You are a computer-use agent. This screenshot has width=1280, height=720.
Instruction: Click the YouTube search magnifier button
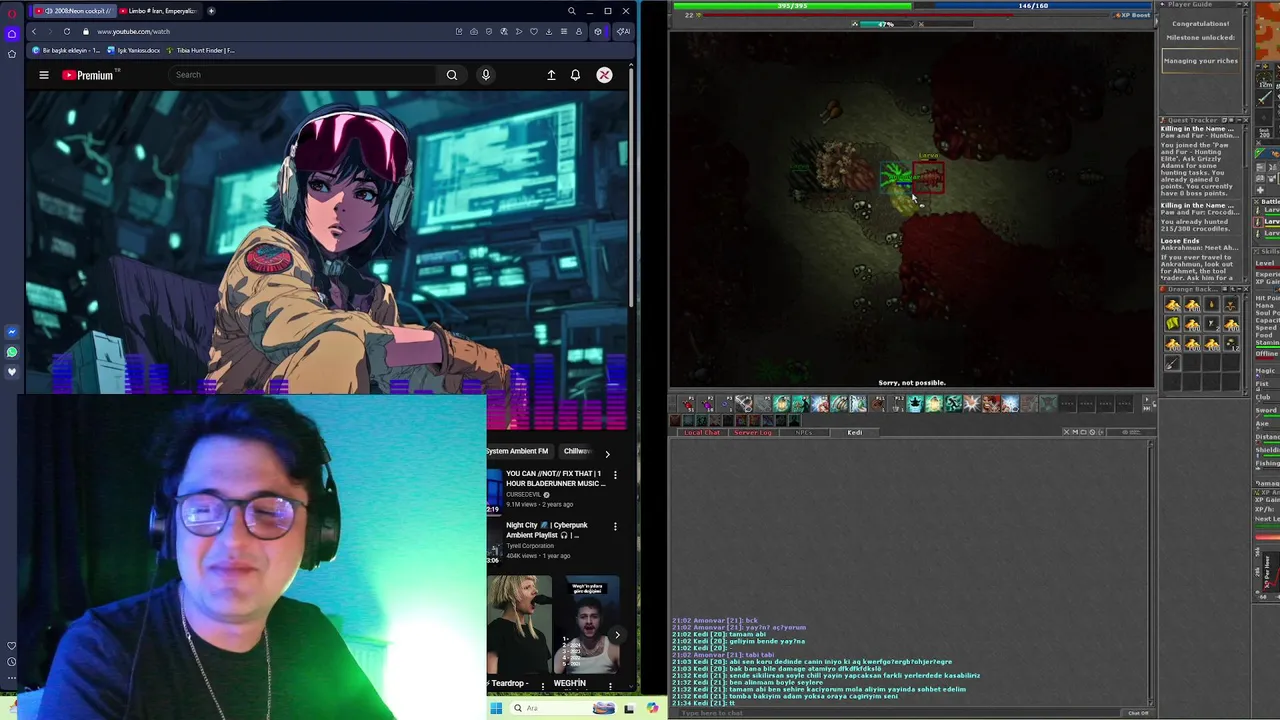coord(452,75)
